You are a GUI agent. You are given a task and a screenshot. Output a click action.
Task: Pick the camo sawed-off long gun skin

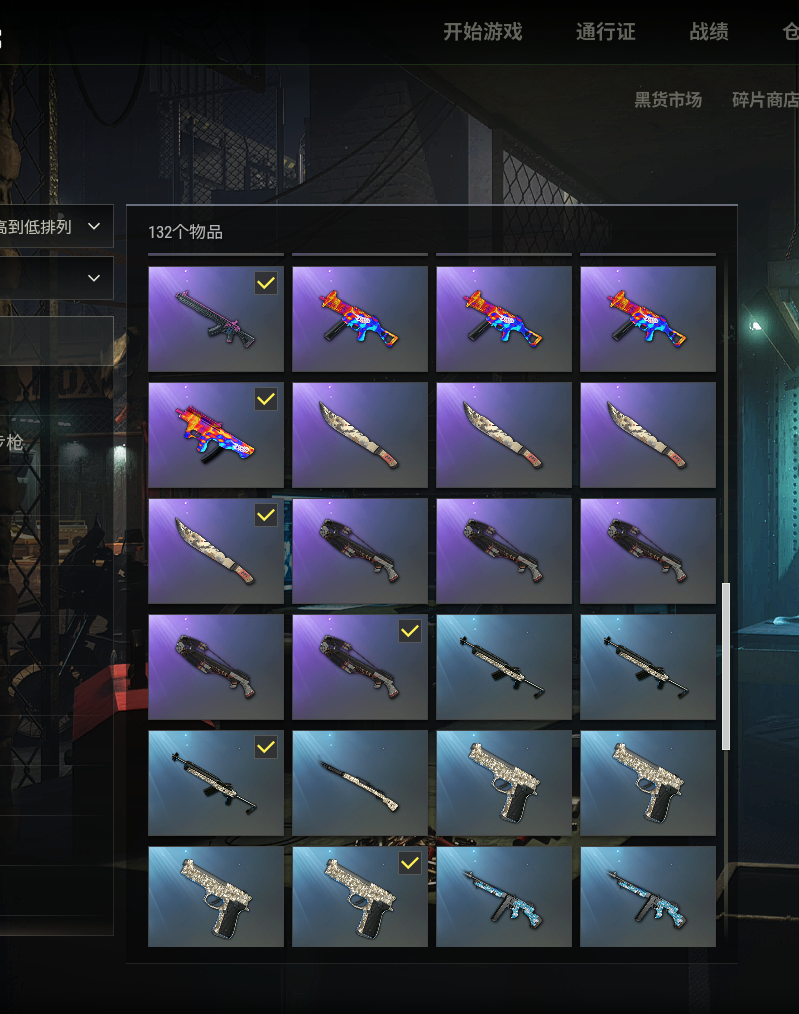coord(359,783)
